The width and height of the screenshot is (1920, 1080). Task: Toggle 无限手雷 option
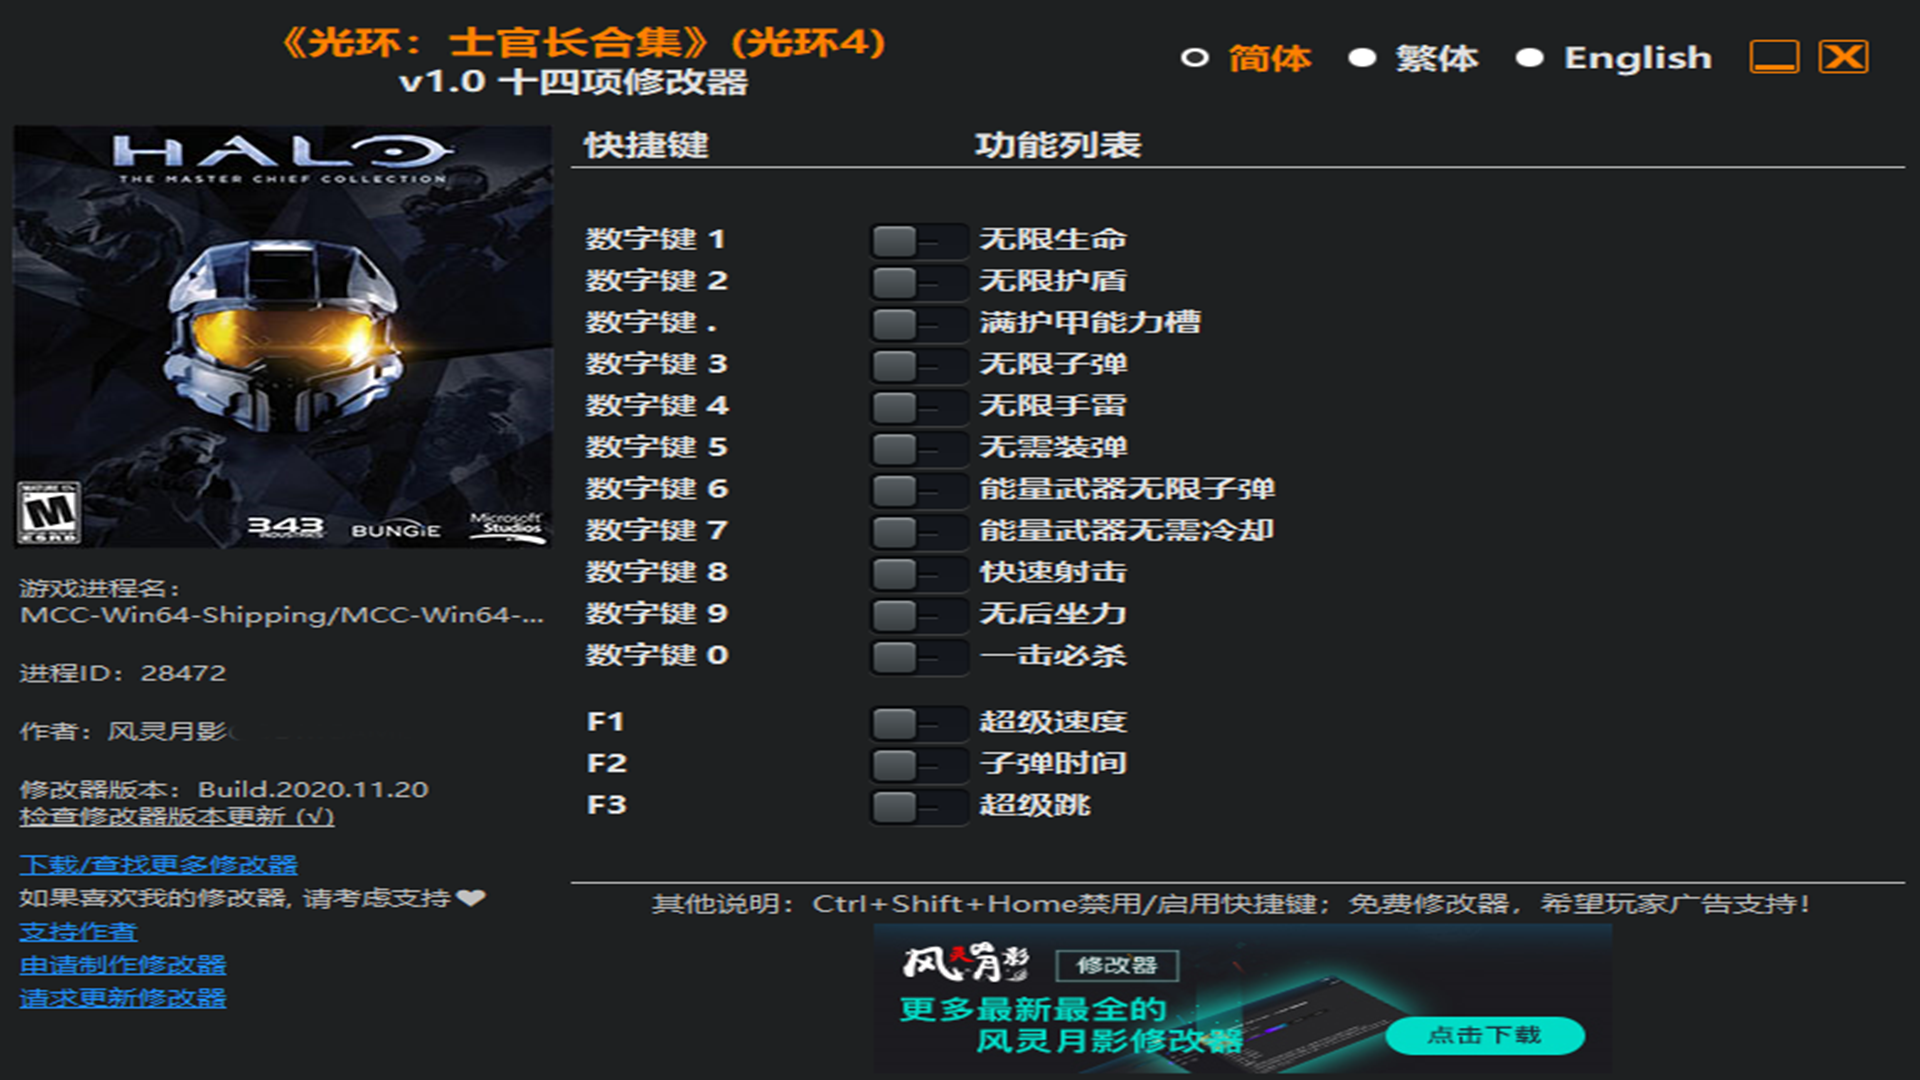coord(917,407)
